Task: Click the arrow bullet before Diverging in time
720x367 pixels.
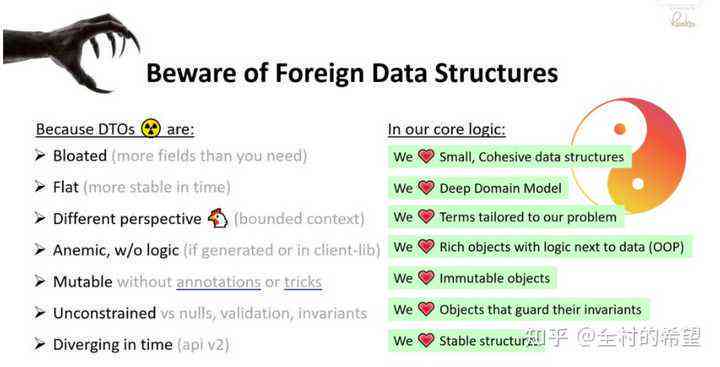Action: [40, 344]
